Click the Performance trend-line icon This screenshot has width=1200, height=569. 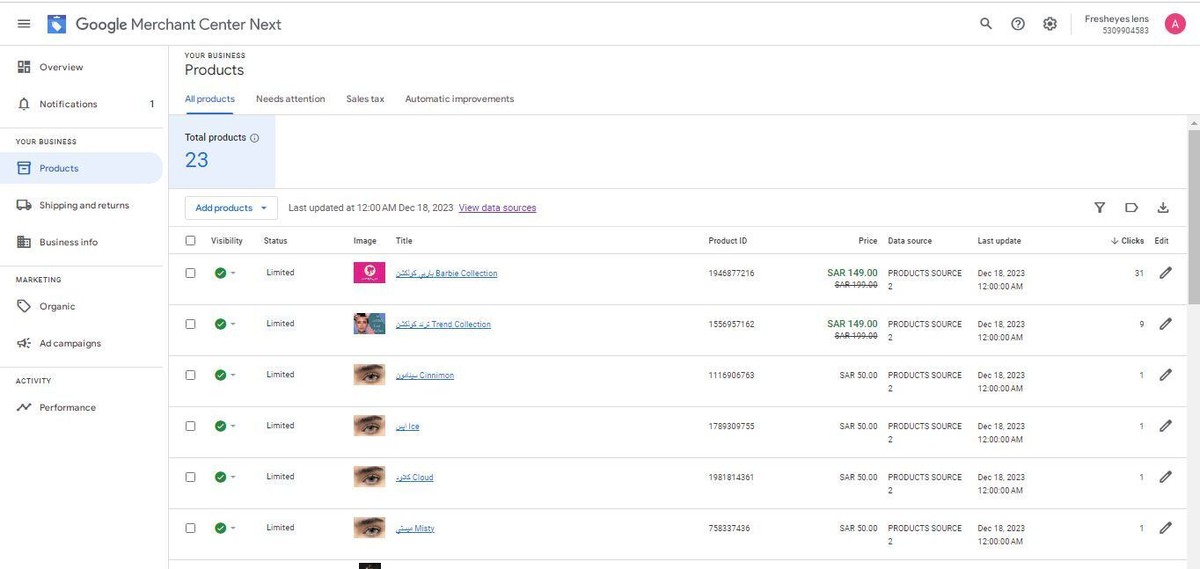coord(24,407)
